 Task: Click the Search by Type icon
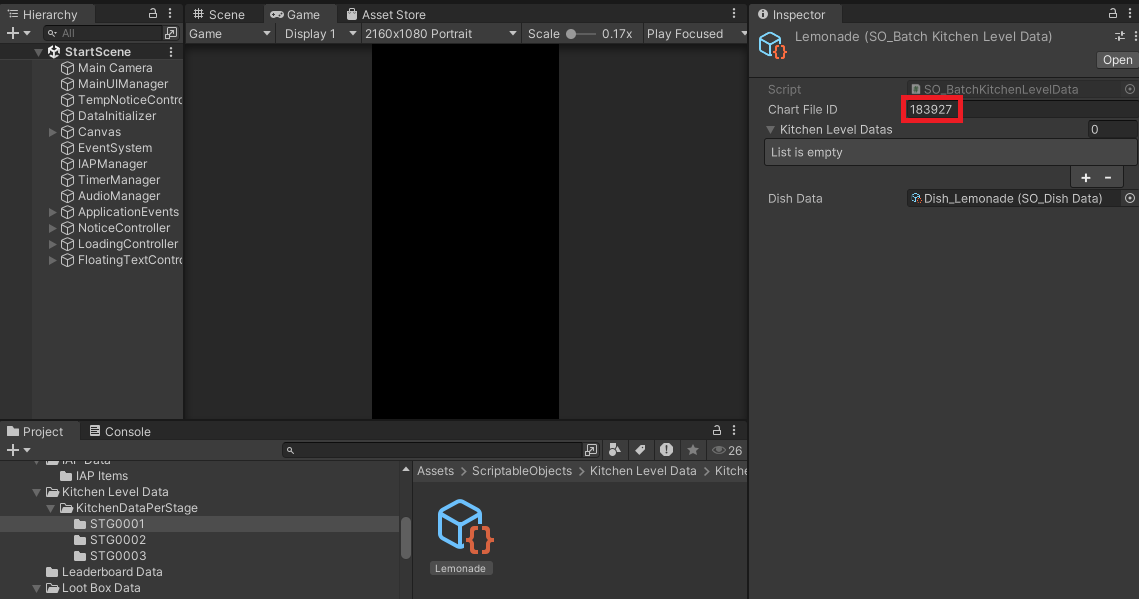[615, 450]
